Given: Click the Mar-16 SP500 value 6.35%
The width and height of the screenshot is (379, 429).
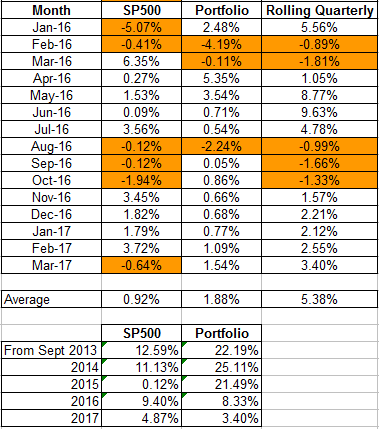Looking at the screenshot, I should [141, 61].
